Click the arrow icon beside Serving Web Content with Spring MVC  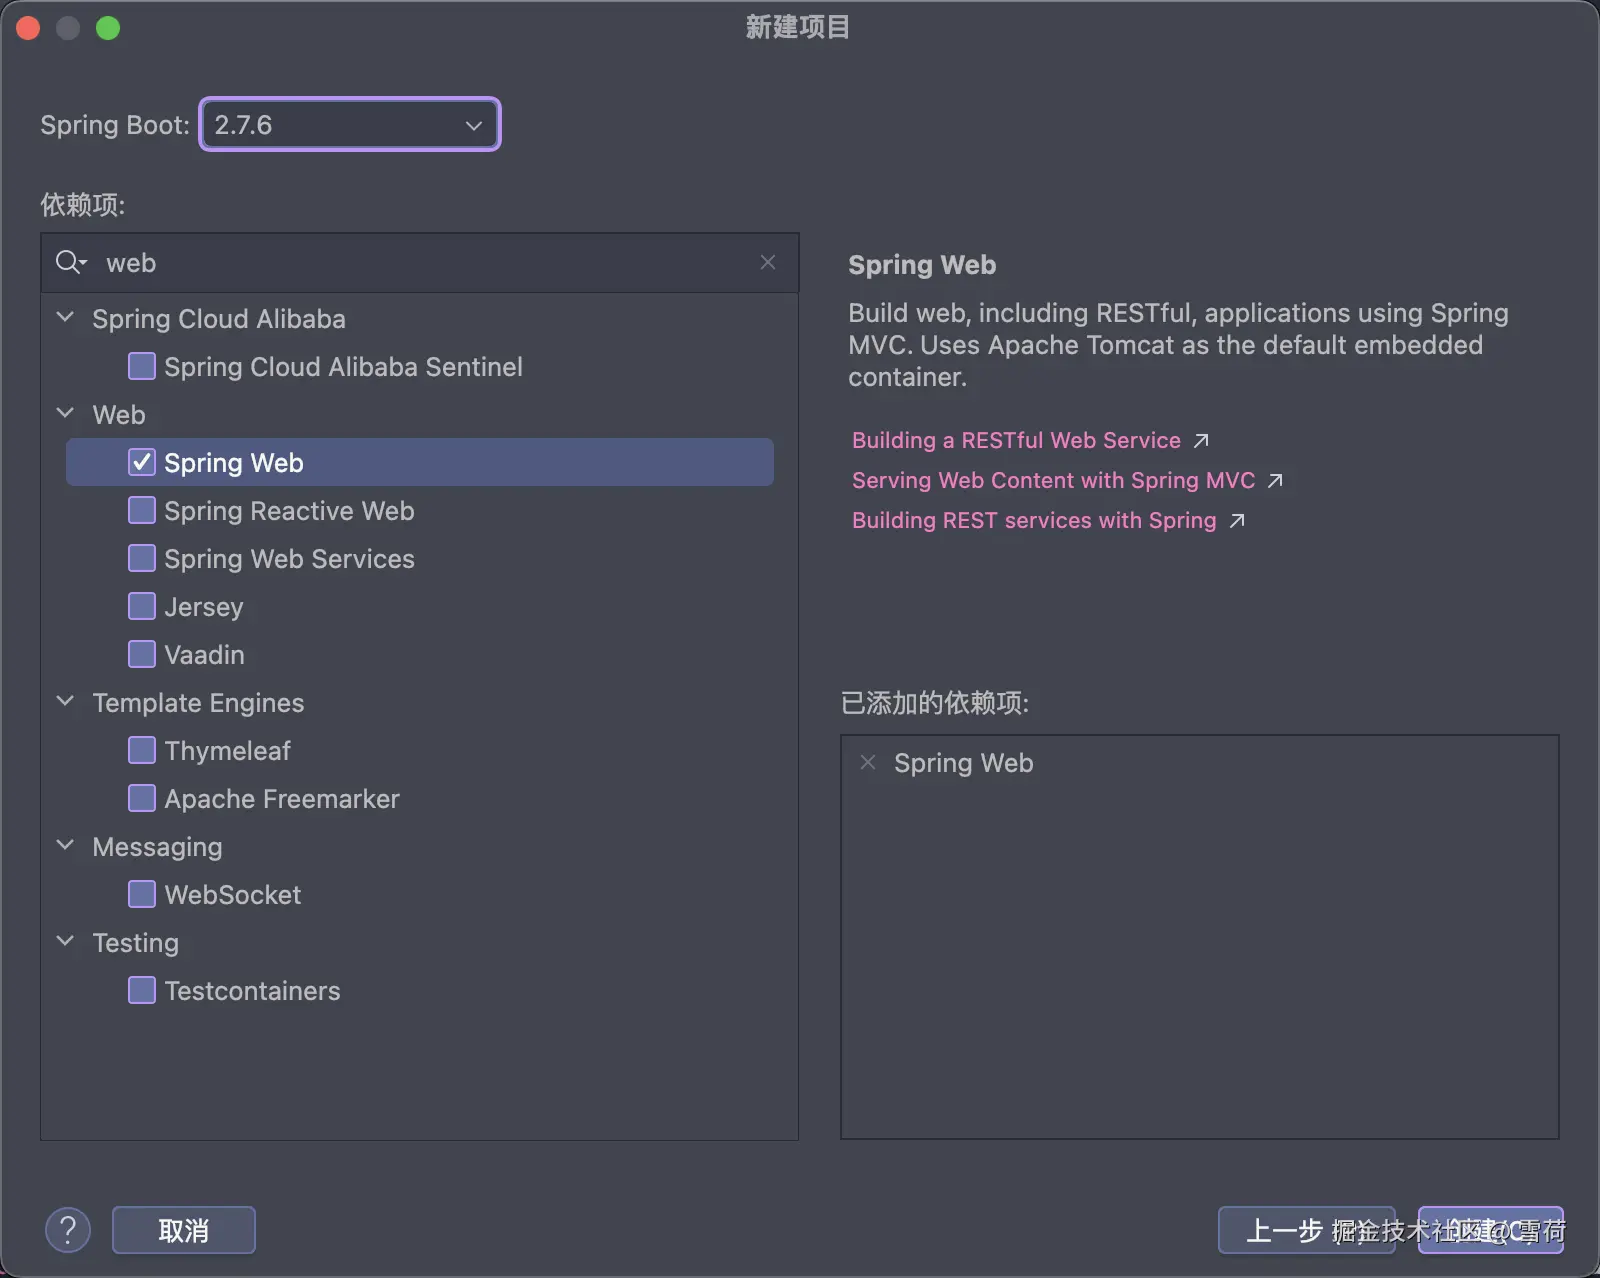[1275, 481]
